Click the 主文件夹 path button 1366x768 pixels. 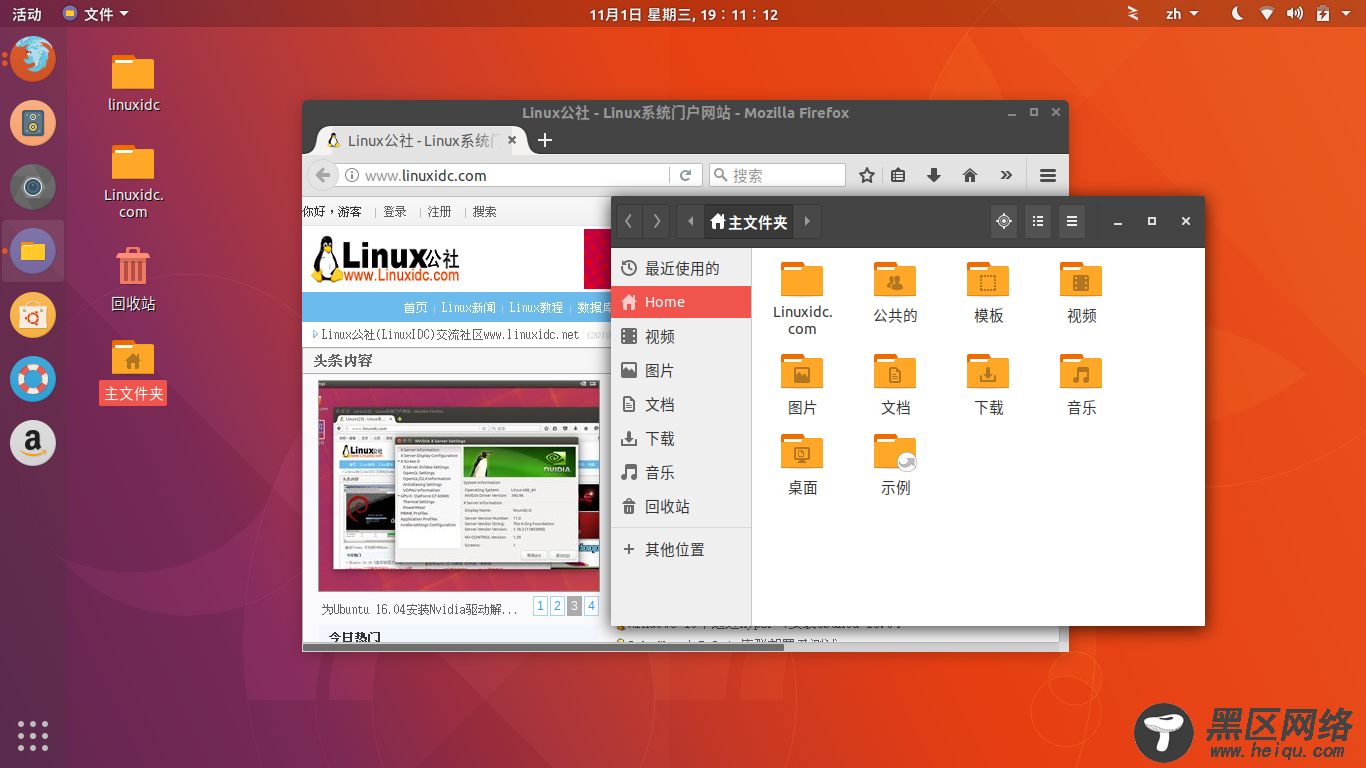click(749, 221)
